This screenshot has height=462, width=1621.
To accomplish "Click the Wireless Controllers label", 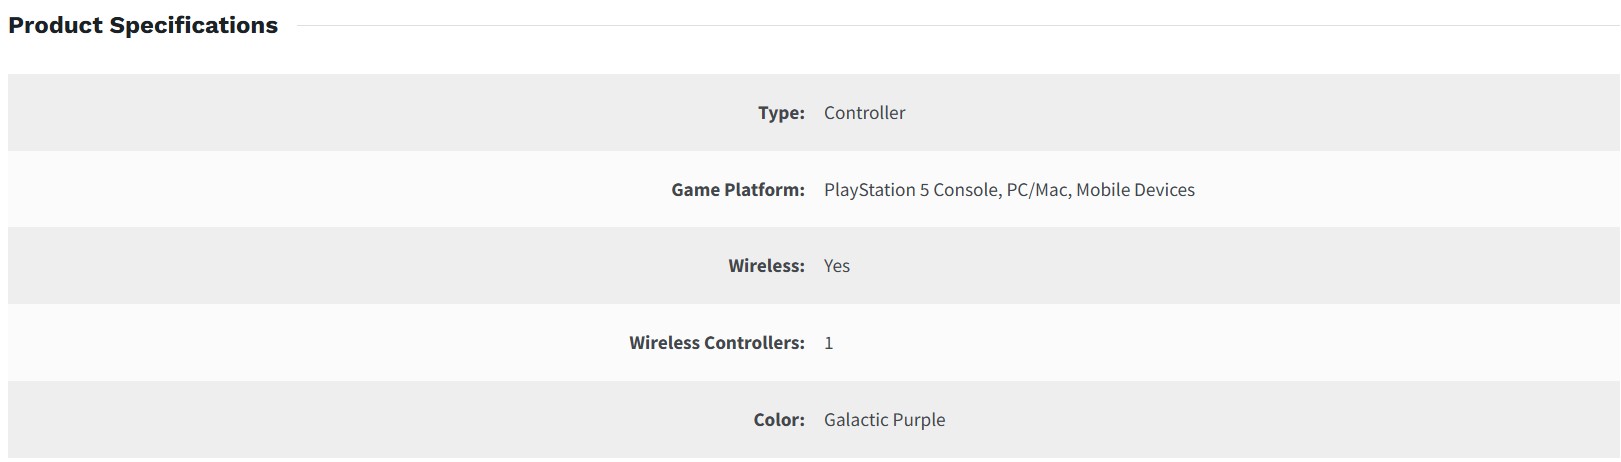I will 716,343.
